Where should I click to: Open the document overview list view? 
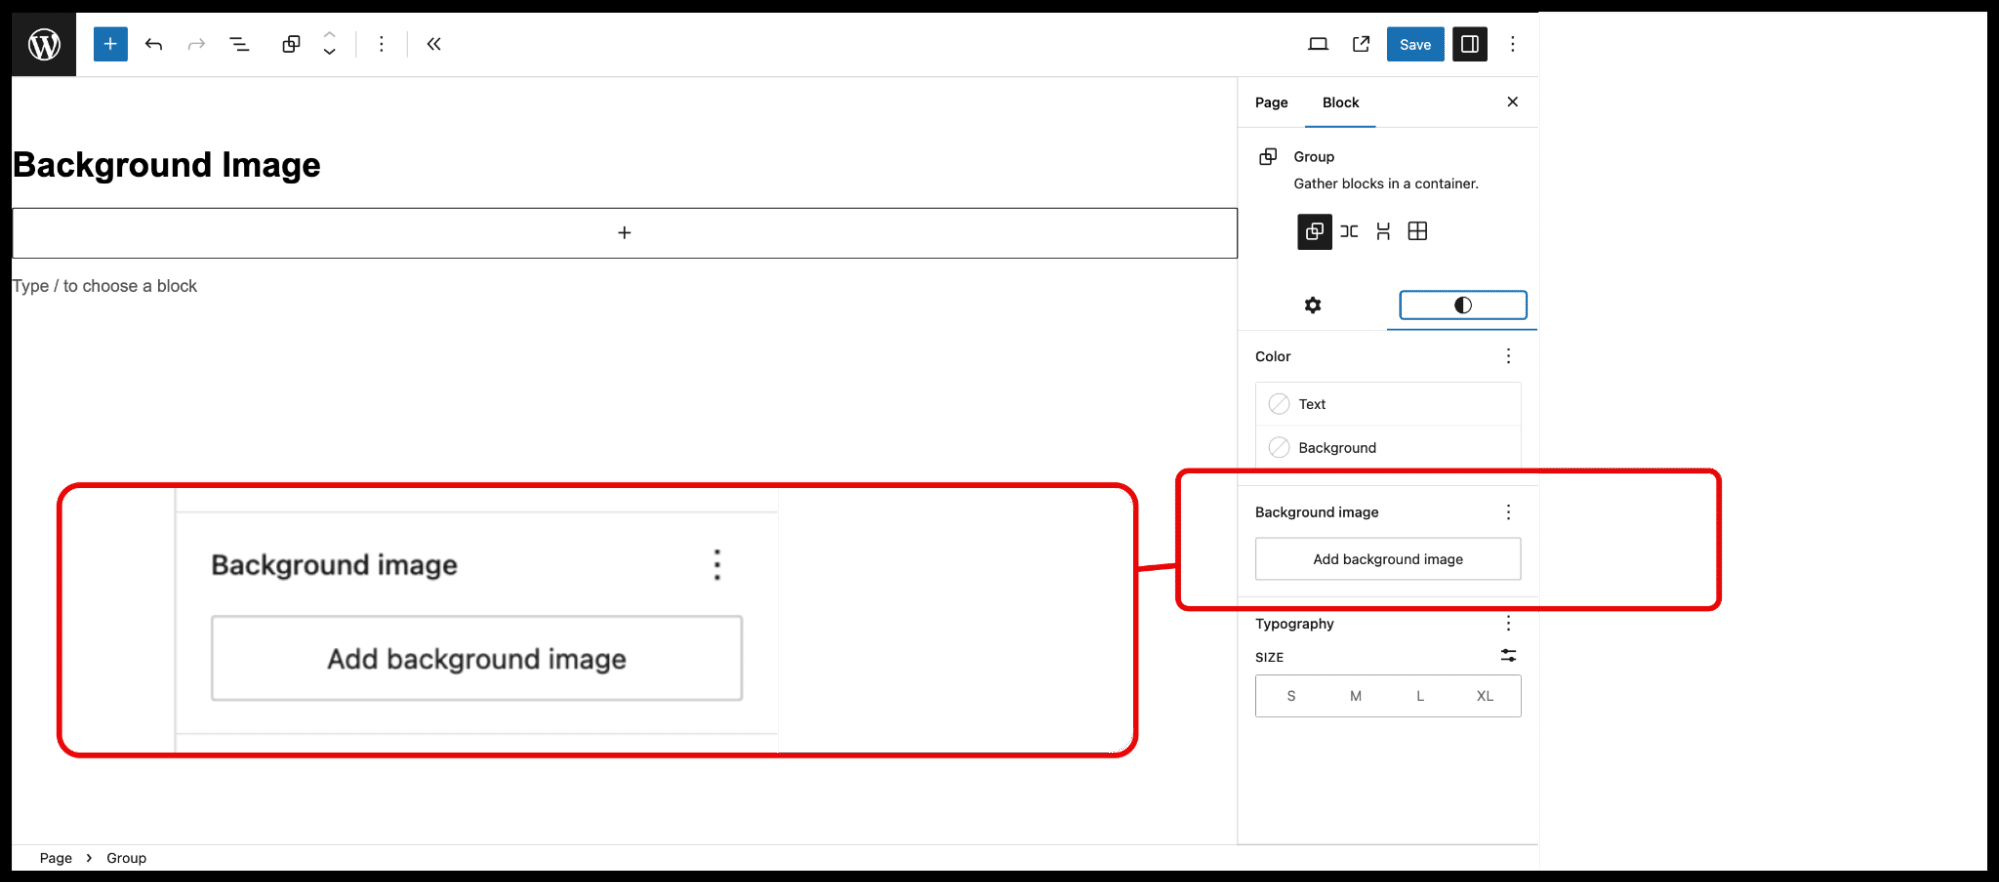click(239, 44)
